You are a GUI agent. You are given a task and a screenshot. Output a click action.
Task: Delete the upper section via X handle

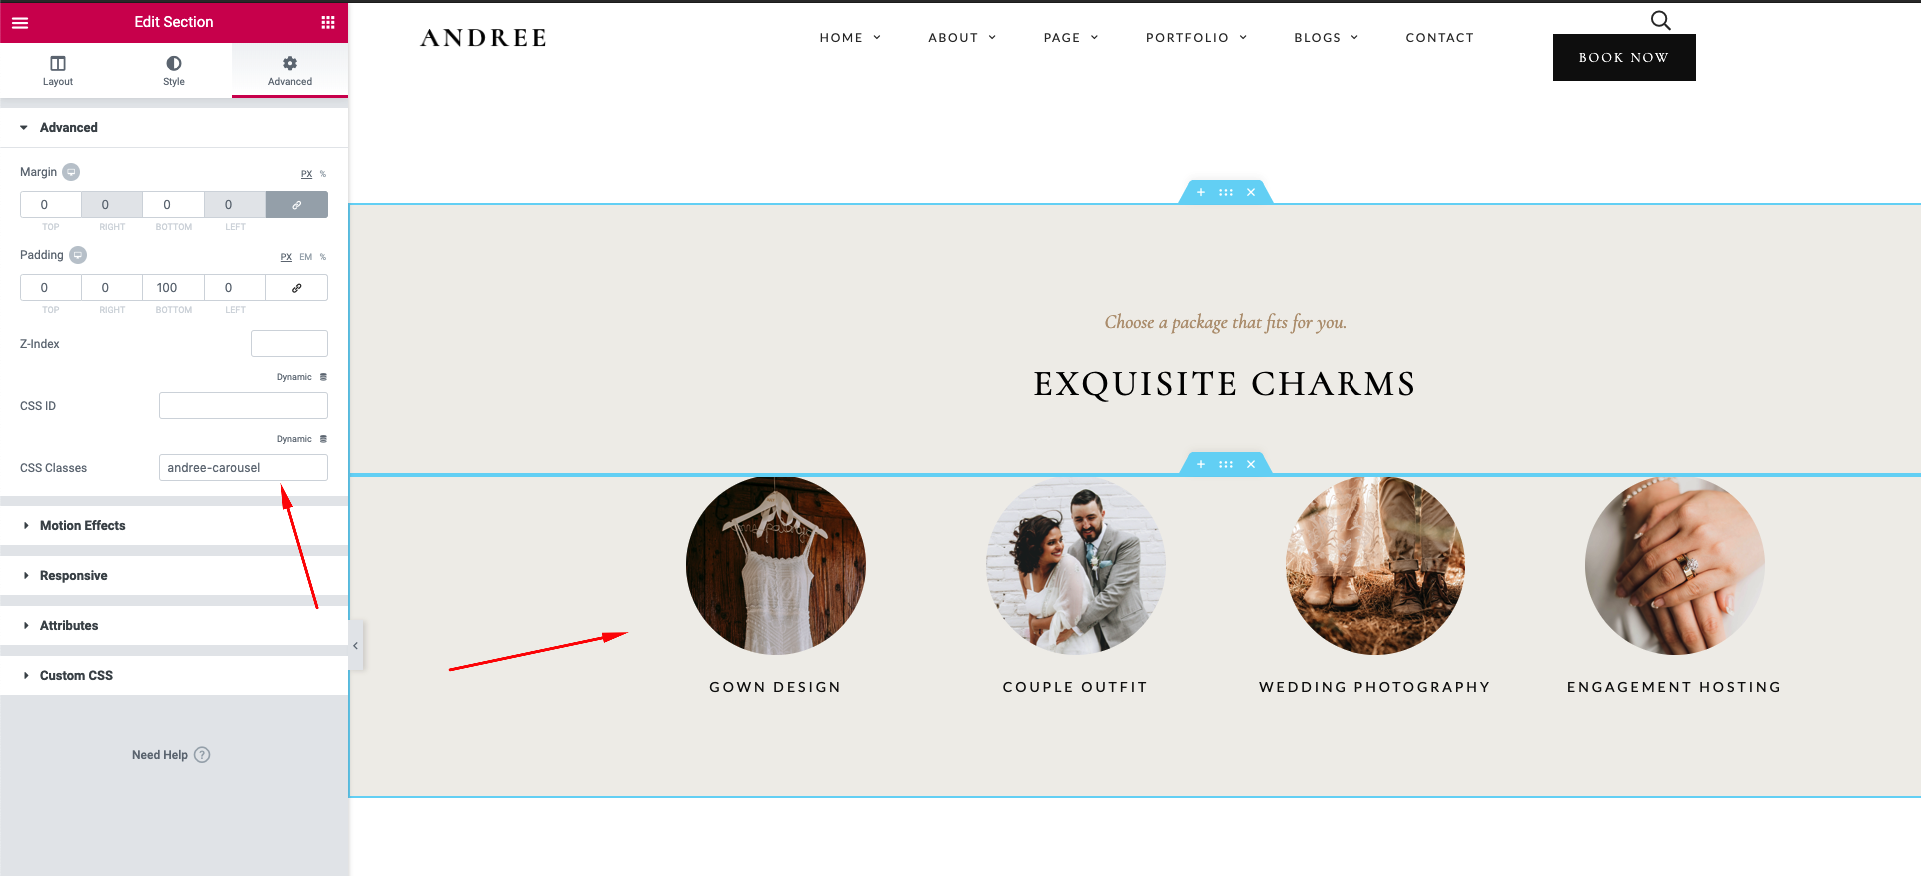pos(1251,192)
